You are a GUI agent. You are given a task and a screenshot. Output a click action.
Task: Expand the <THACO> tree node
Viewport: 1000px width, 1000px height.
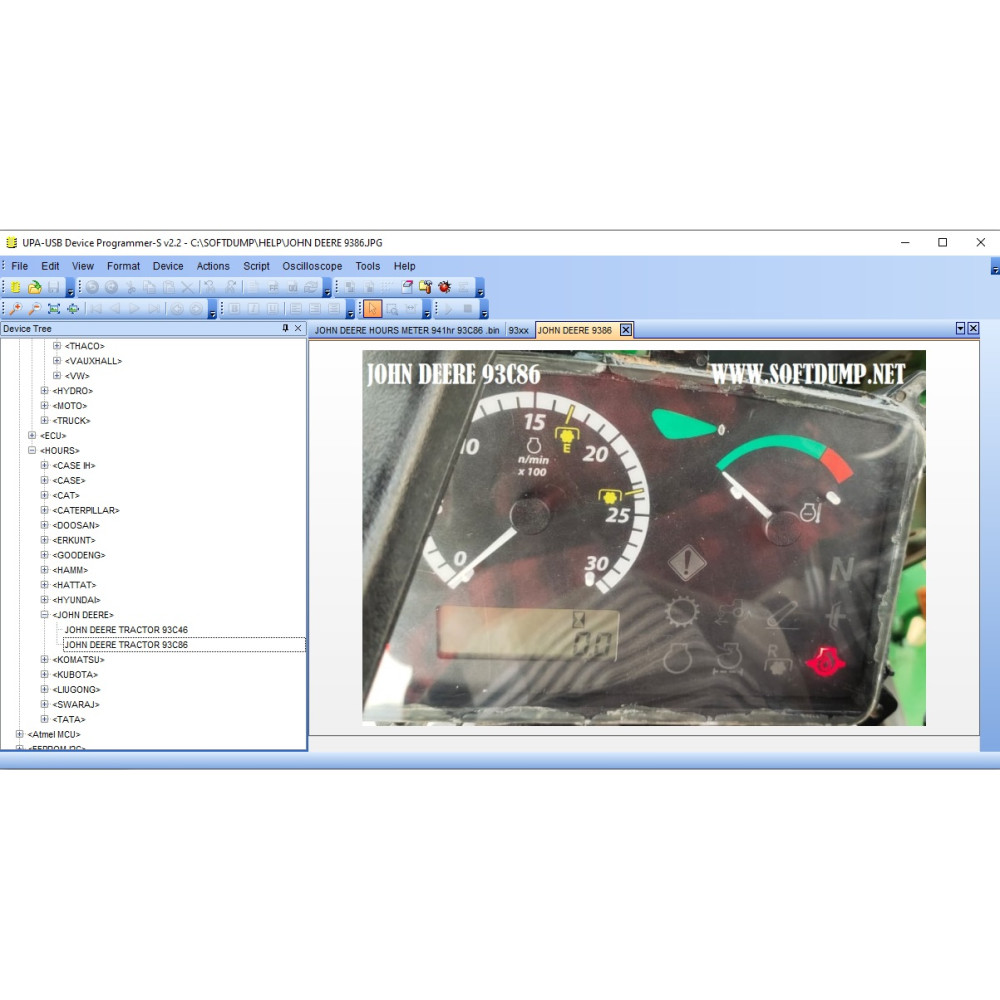[x=57, y=346]
